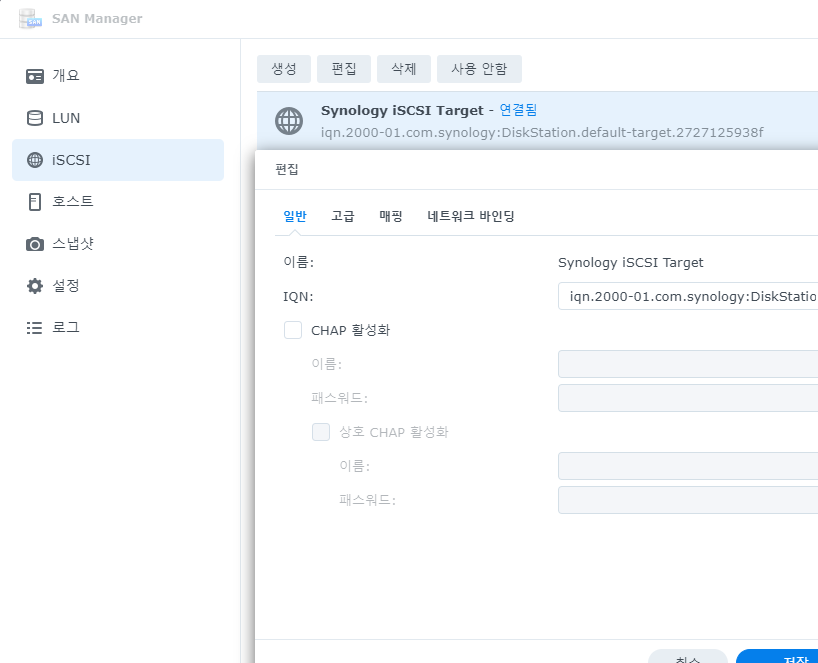The width and height of the screenshot is (818, 663).
Task: Click the 편집 dialog title
Action: click(x=286, y=169)
